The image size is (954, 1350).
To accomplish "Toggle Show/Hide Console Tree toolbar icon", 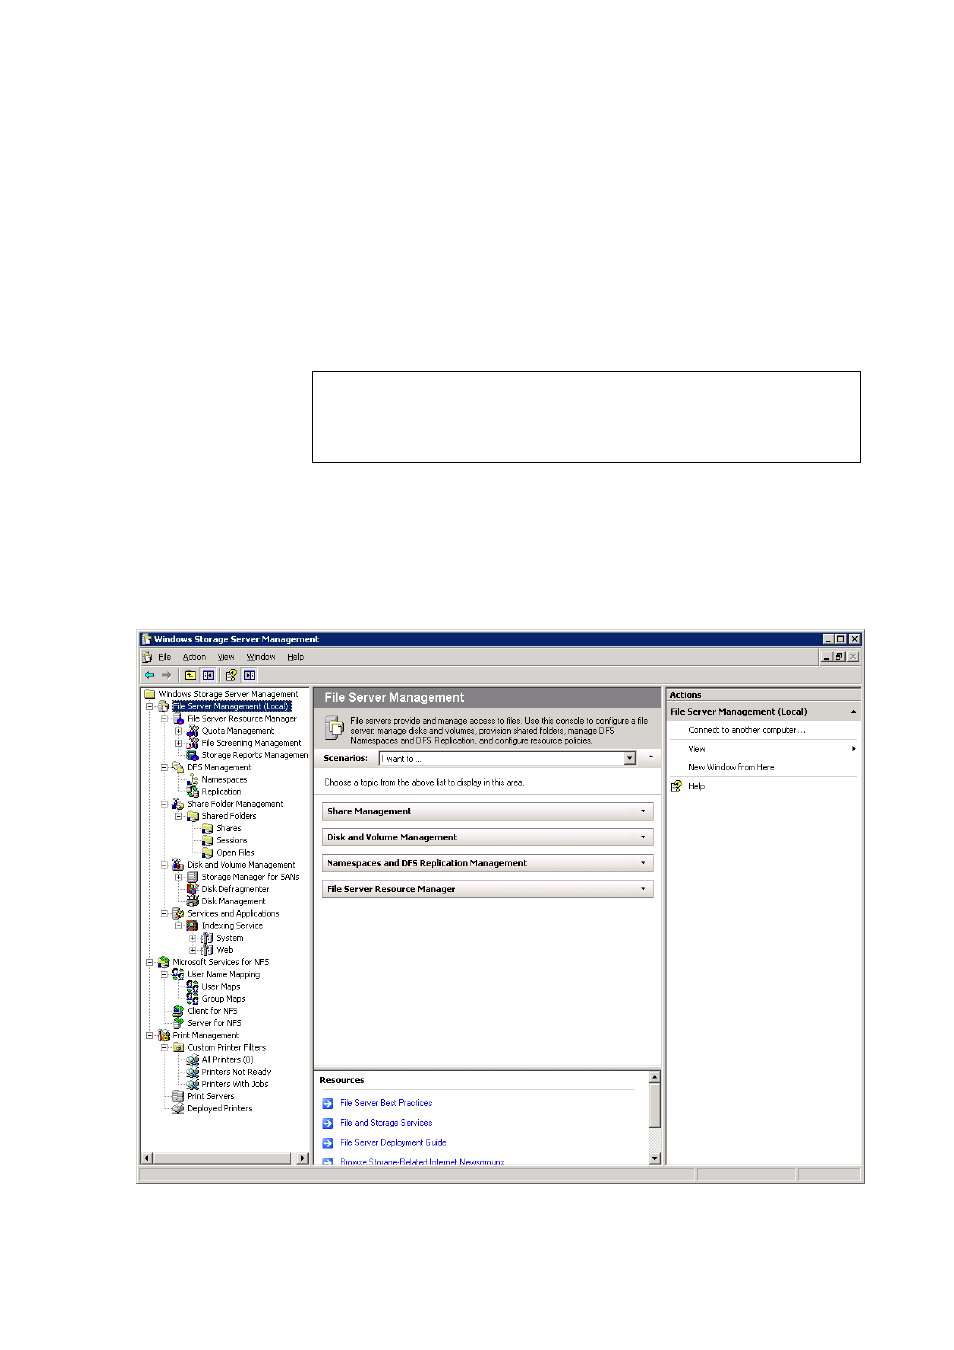I will click(x=208, y=675).
